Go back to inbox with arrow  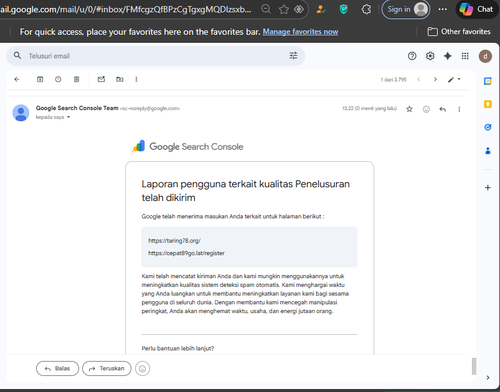tap(17, 79)
